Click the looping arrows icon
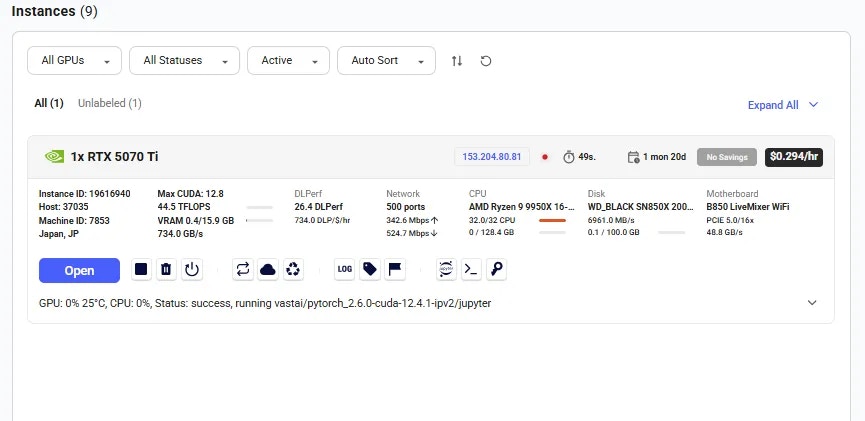 pos(243,269)
